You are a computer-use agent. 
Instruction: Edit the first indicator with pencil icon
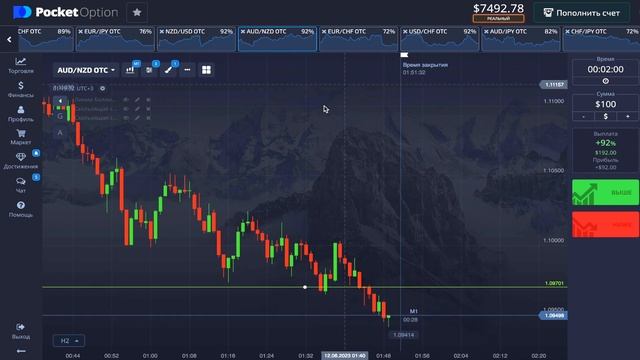coord(138,100)
